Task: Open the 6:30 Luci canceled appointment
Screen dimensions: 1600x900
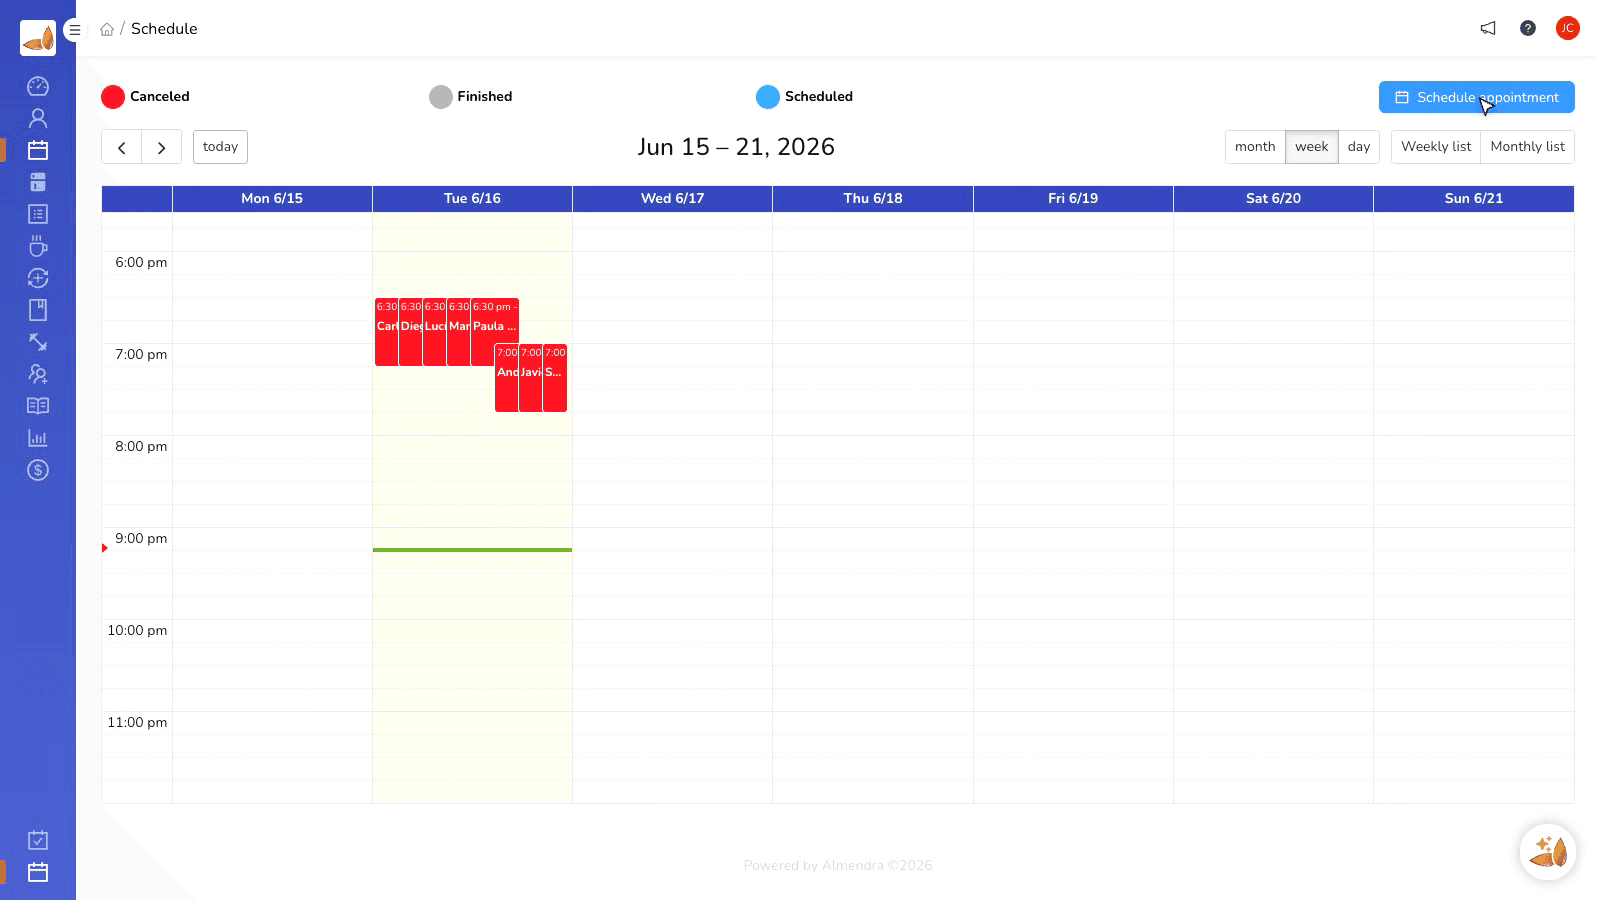Action: (435, 332)
